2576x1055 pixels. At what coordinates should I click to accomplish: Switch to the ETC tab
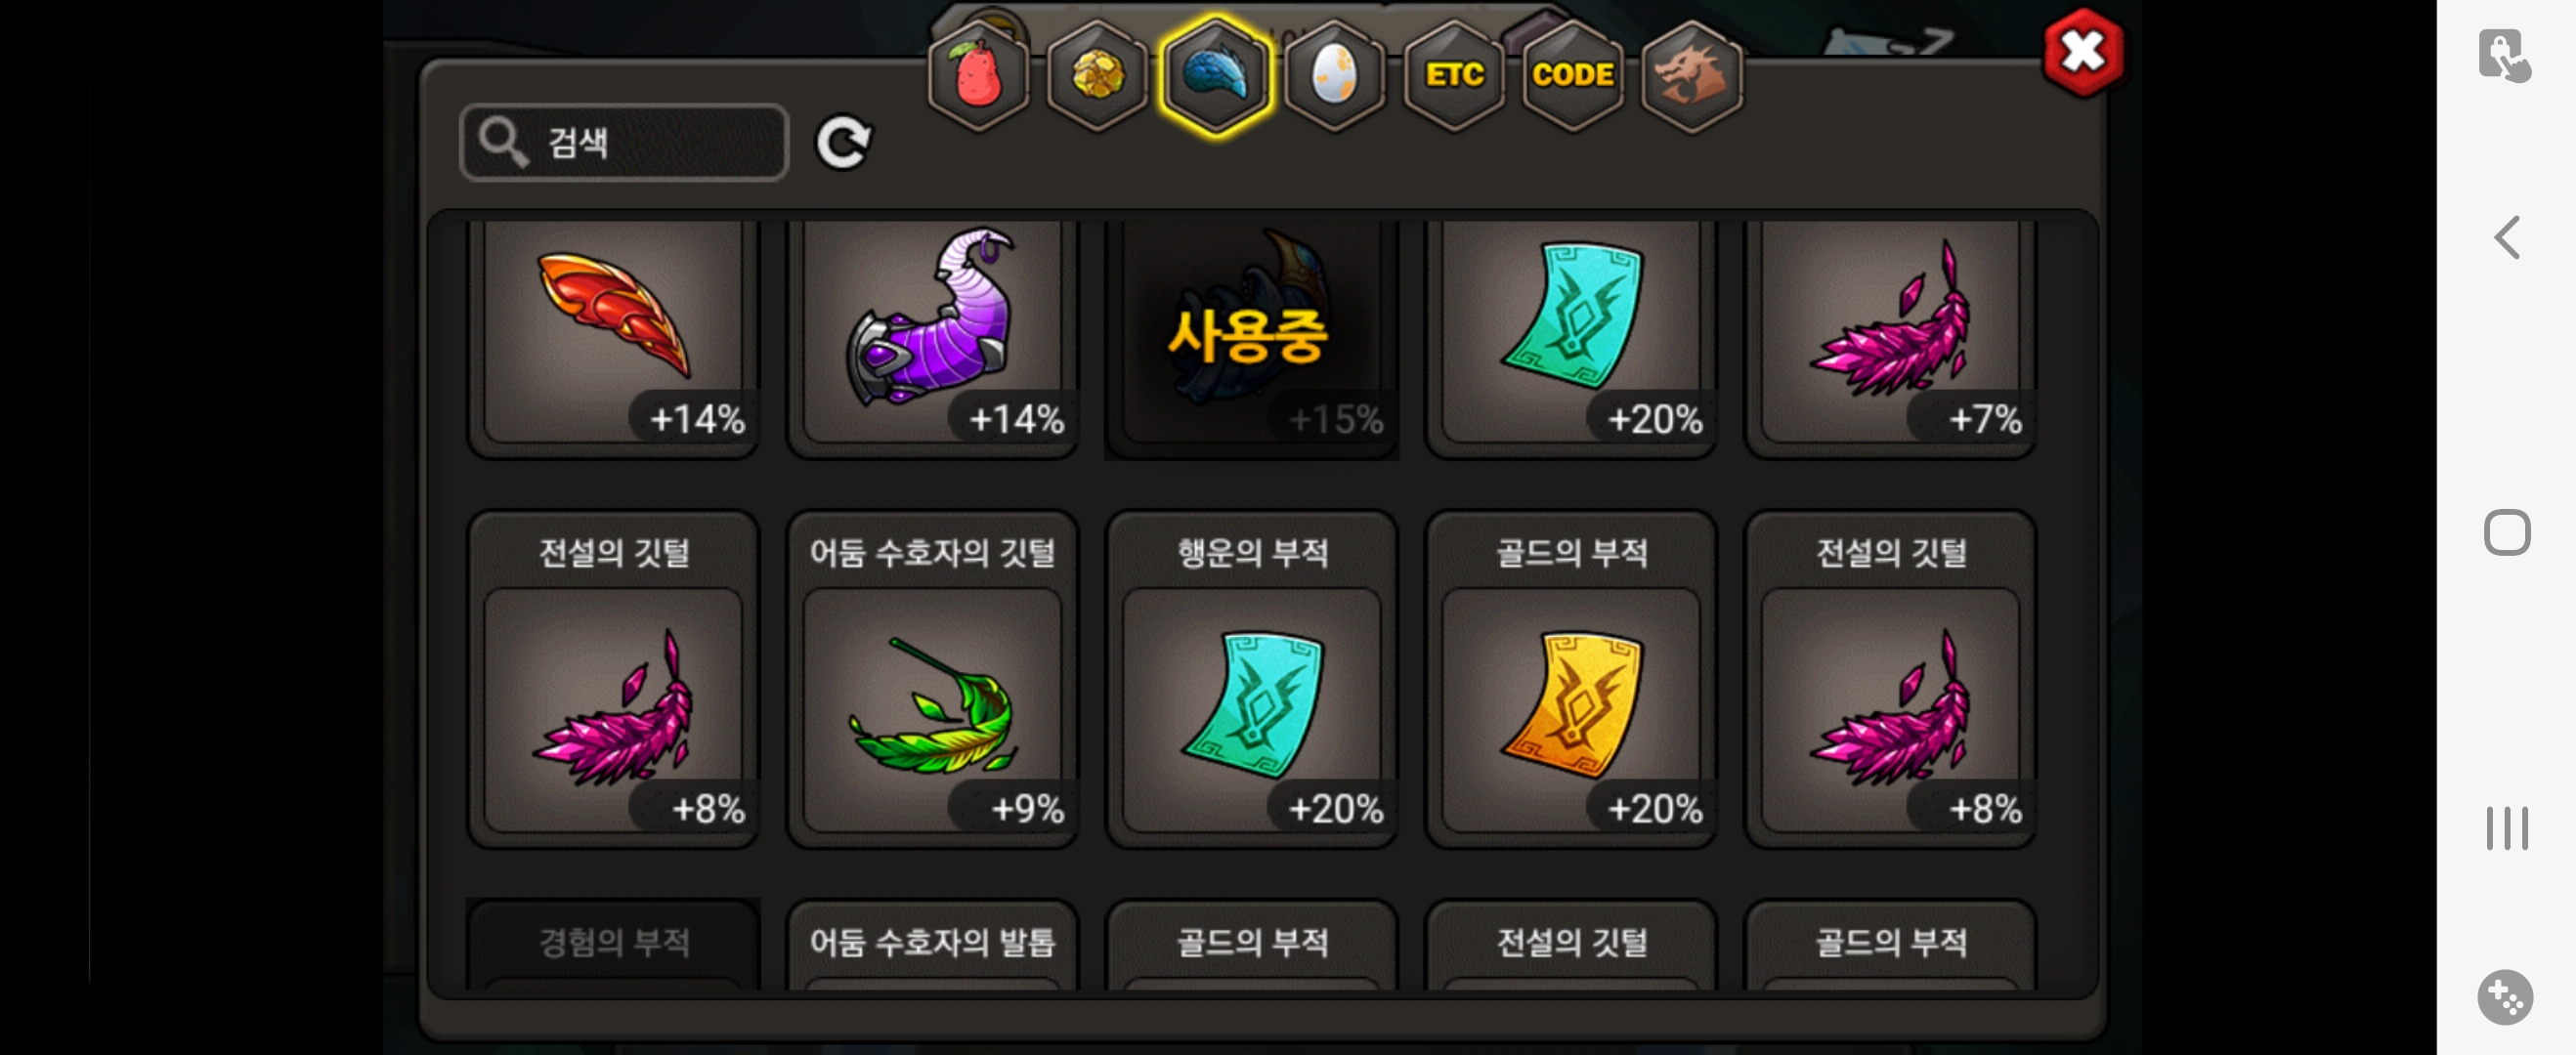(1453, 76)
